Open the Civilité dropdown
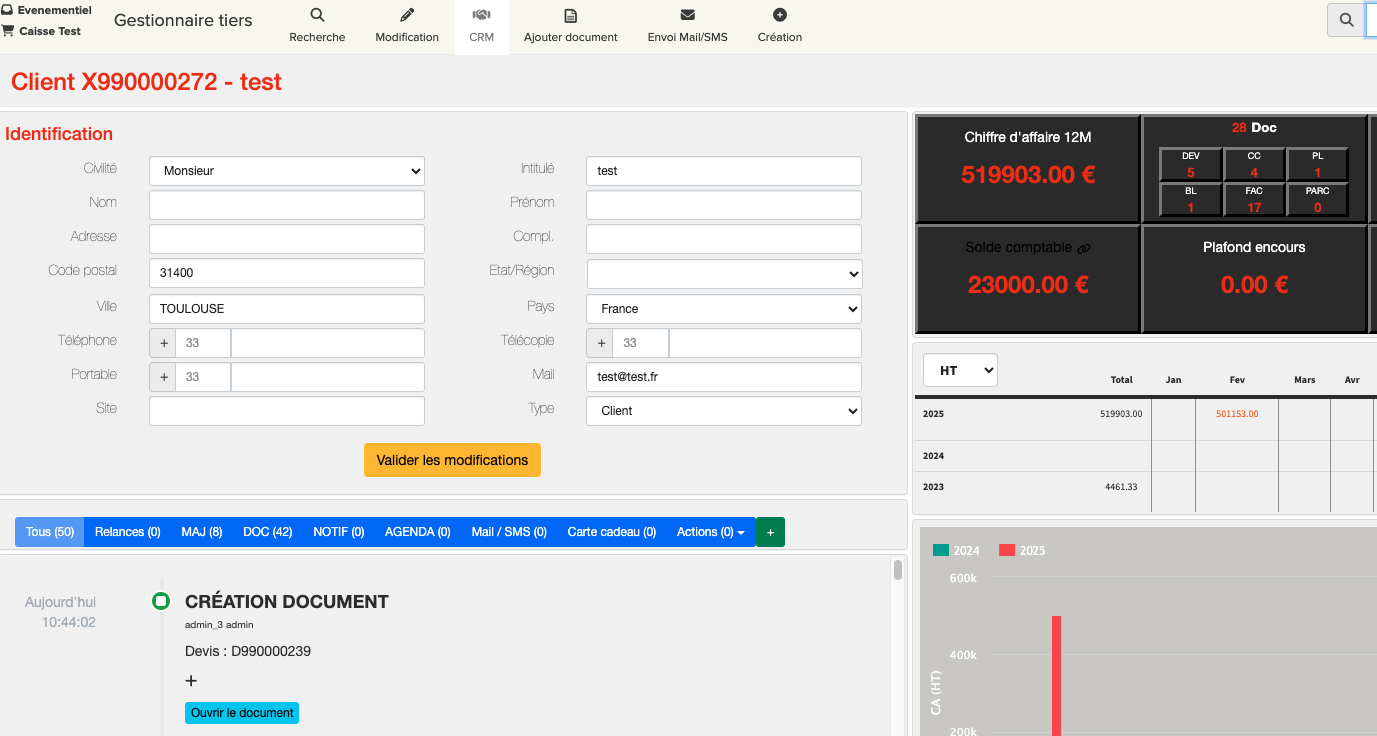The image size is (1377, 736). coord(286,171)
